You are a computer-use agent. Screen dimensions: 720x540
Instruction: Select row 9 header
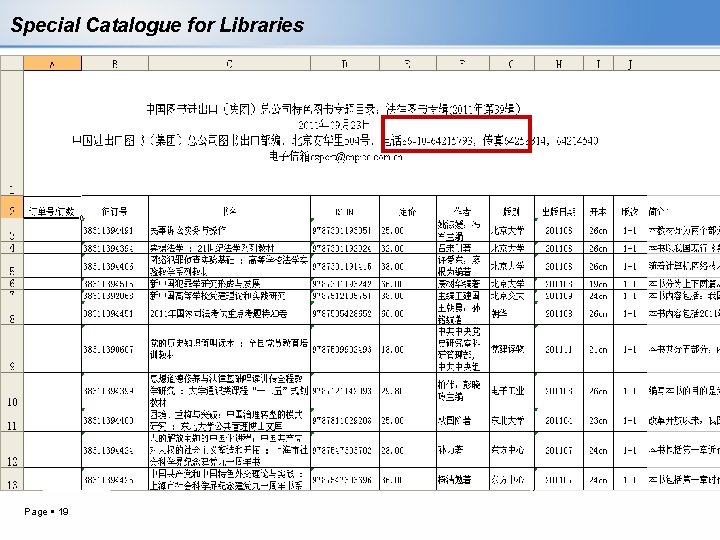pyautogui.click(x=11, y=349)
